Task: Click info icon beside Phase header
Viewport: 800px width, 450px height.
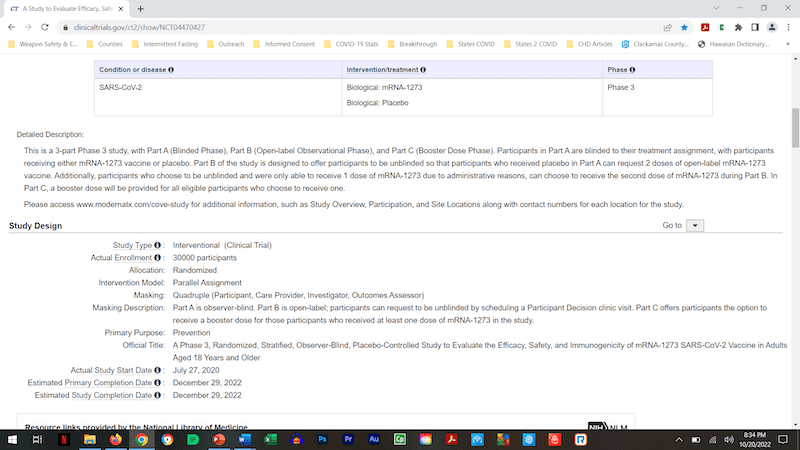Action: click(632, 70)
